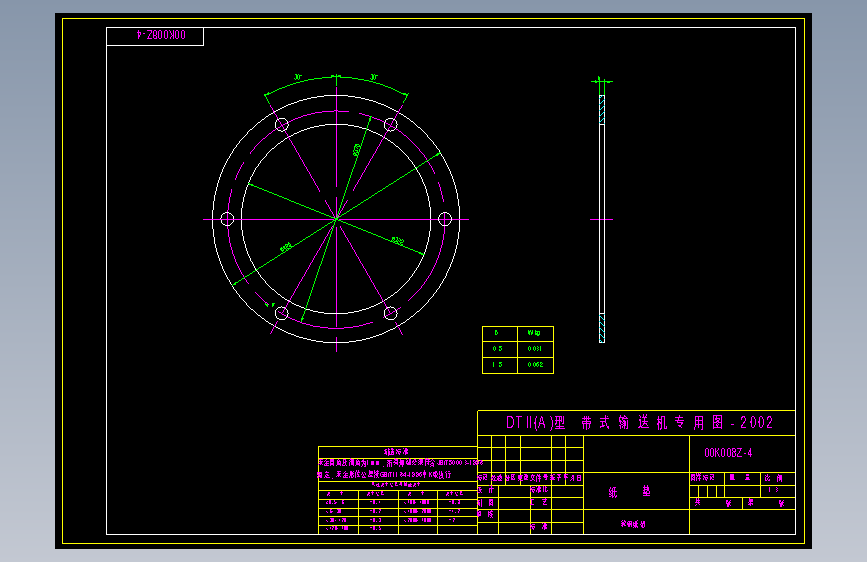Click the table cell reading "0.031"
The width and height of the screenshot is (867, 562).
535,349
